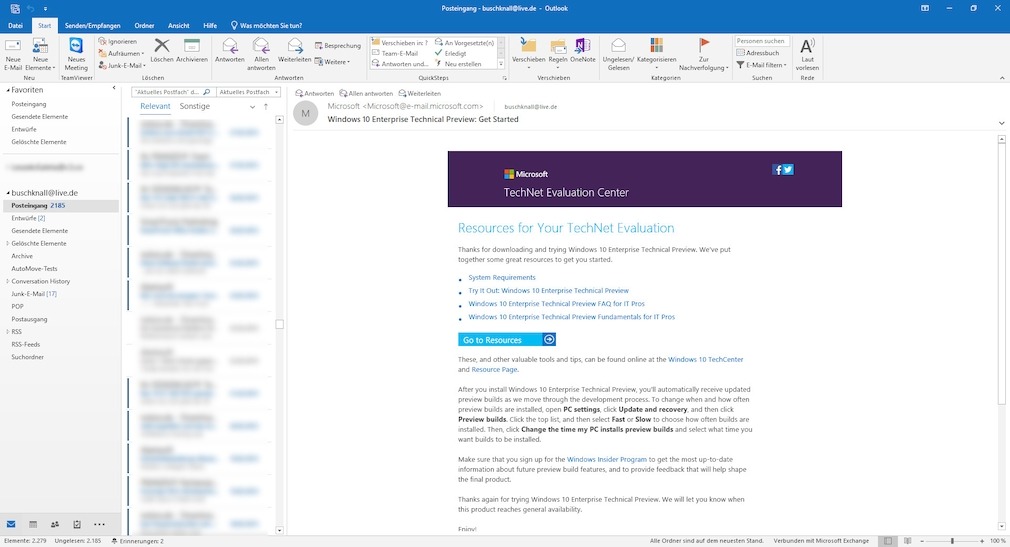This screenshot has height=547, width=1010.
Task: Expand the Conversation History folder
Action: coord(7,281)
